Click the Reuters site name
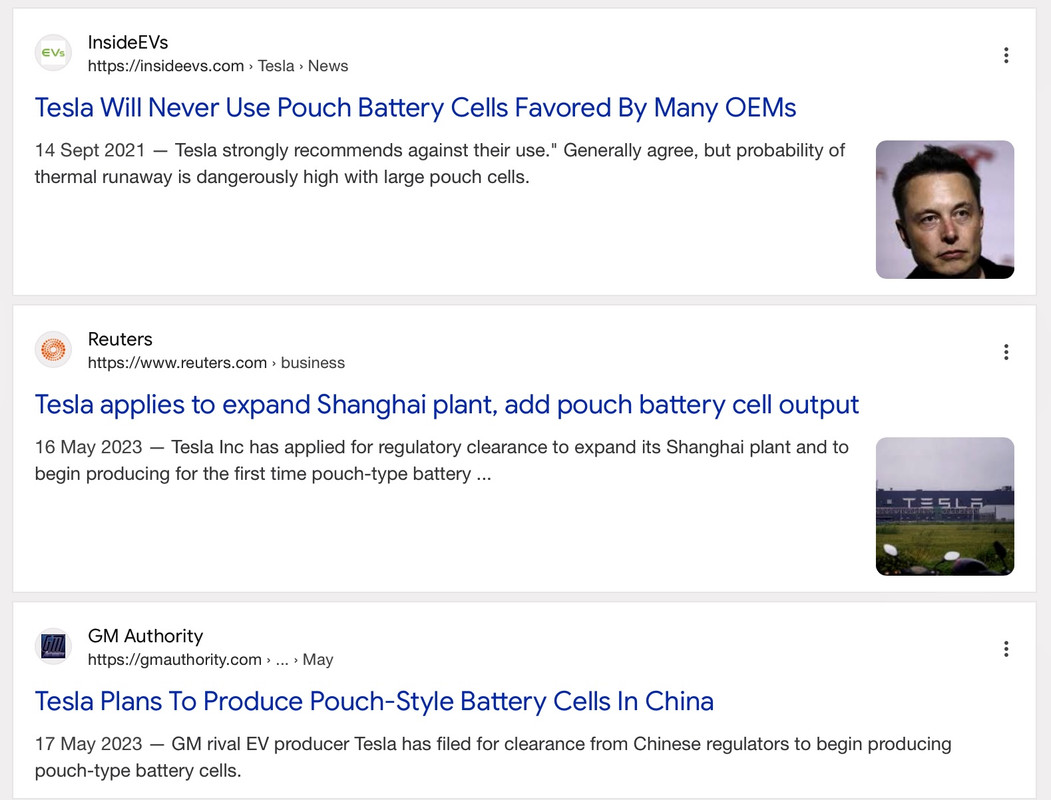The height and width of the screenshot is (800, 1051). (120, 339)
